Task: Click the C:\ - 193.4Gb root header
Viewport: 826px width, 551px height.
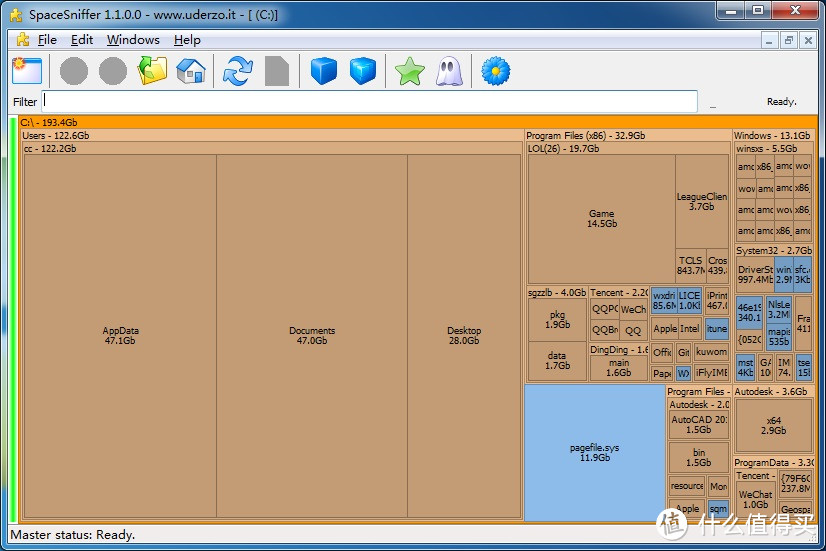Action: click(418, 122)
